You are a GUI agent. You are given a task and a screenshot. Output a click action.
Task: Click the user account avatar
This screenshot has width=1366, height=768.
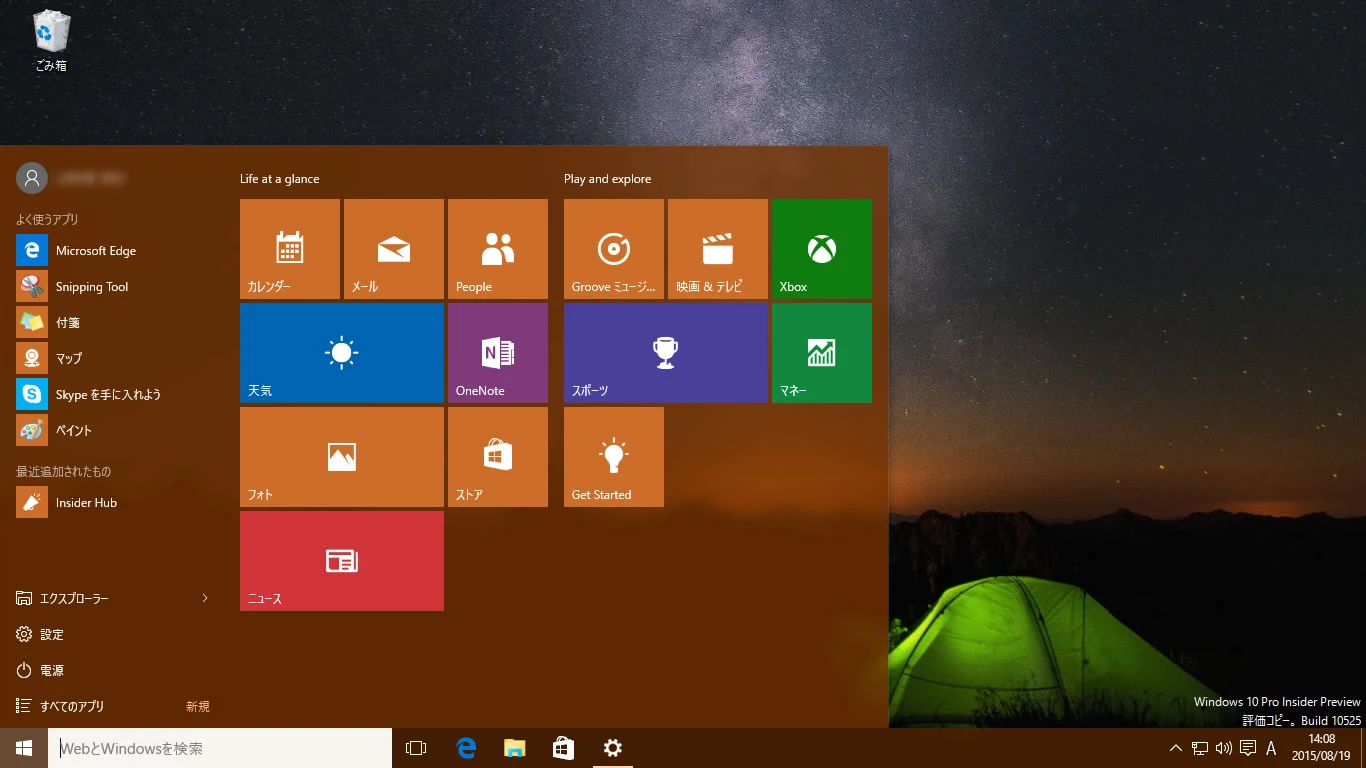click(x=32, y=178)
